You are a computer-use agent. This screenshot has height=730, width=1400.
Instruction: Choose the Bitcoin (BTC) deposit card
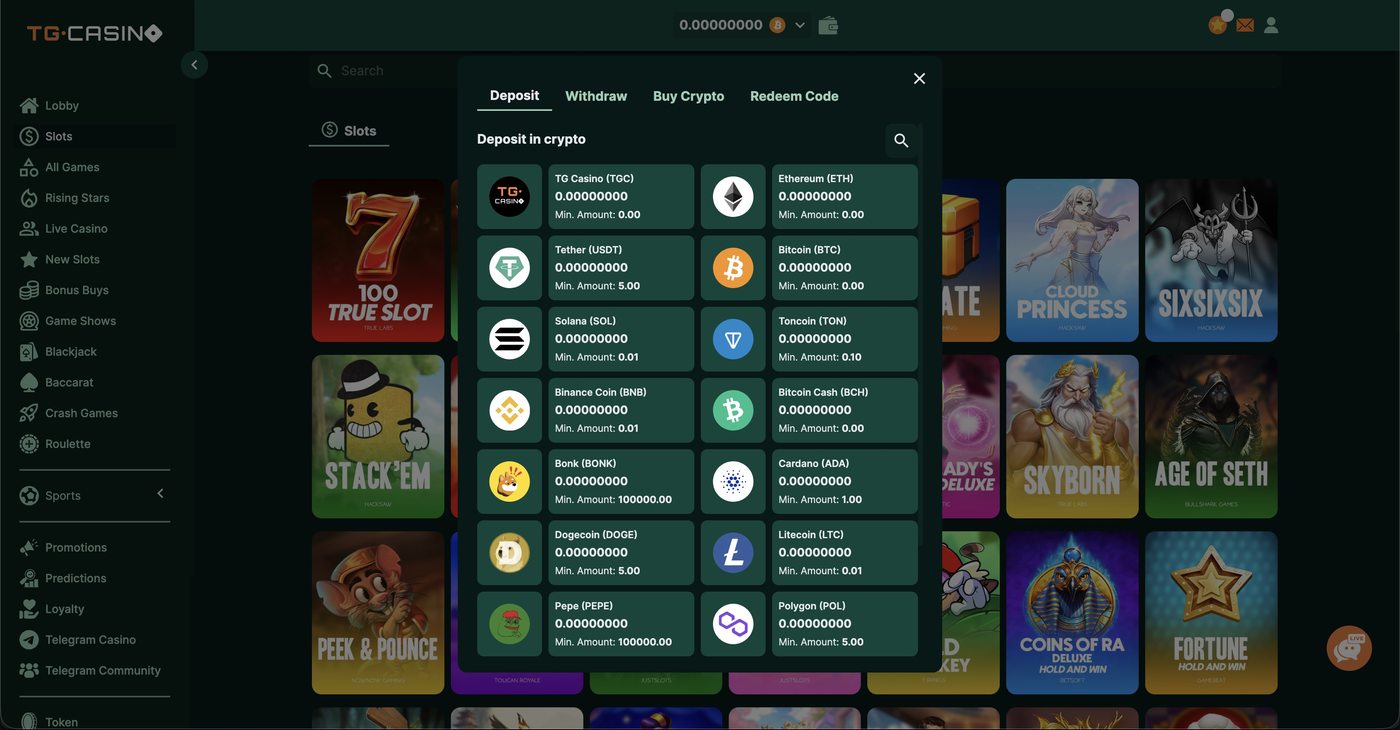pos(845,268)
